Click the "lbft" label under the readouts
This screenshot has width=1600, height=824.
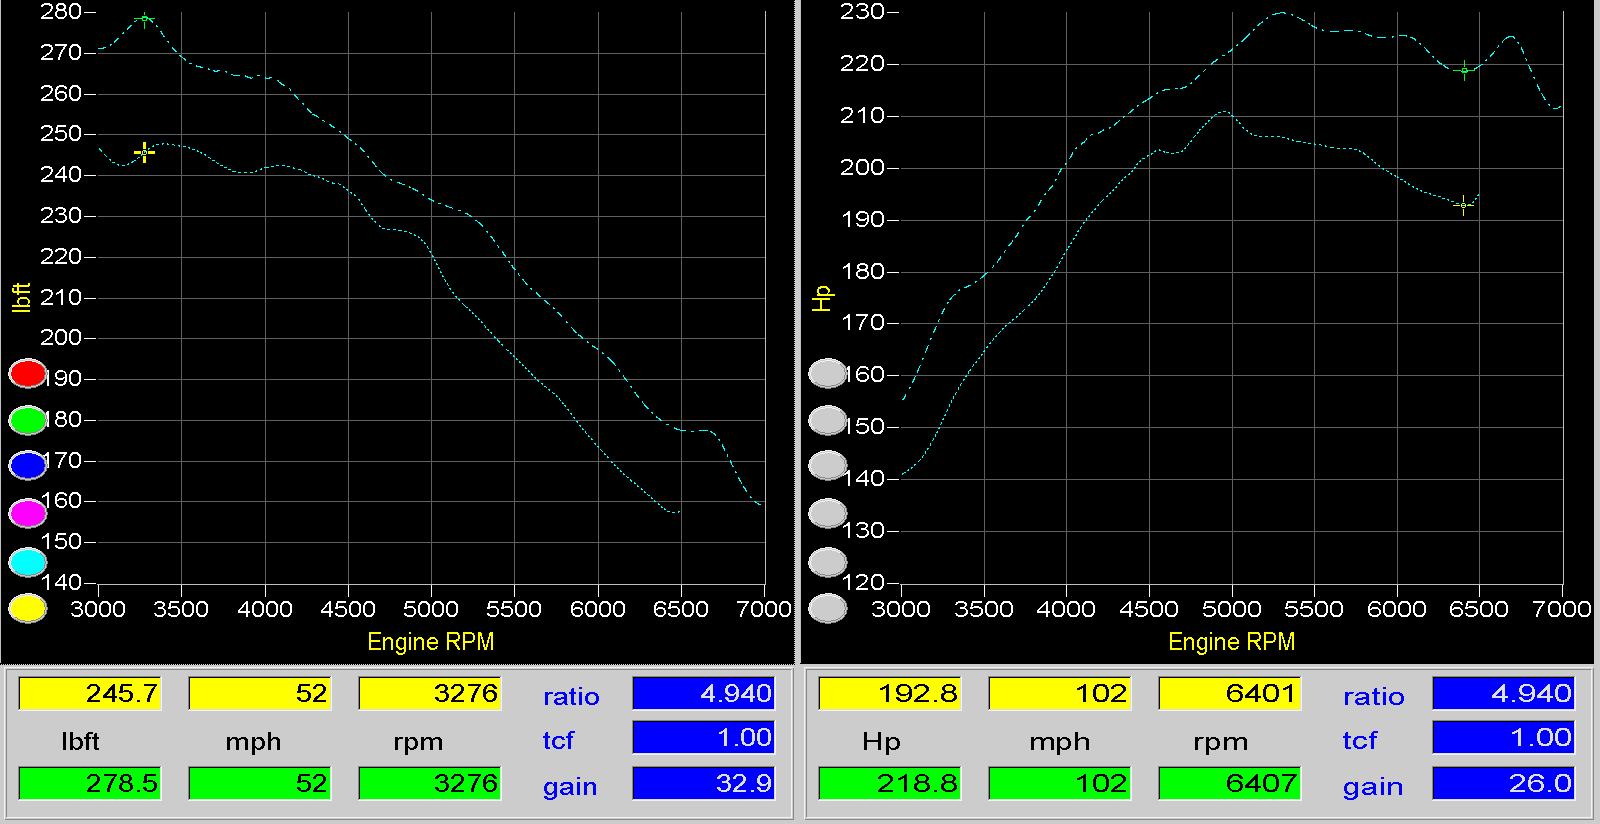[80, 741]
